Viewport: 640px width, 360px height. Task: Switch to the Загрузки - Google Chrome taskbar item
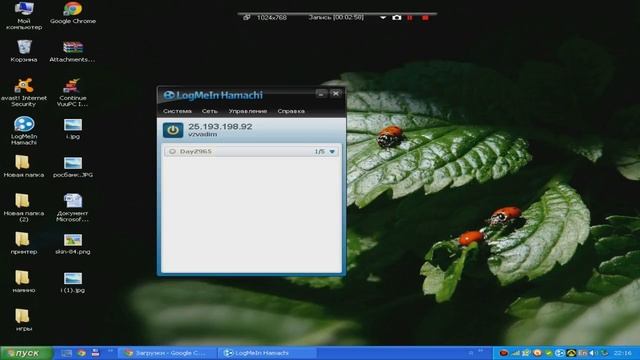coord(166,353)
